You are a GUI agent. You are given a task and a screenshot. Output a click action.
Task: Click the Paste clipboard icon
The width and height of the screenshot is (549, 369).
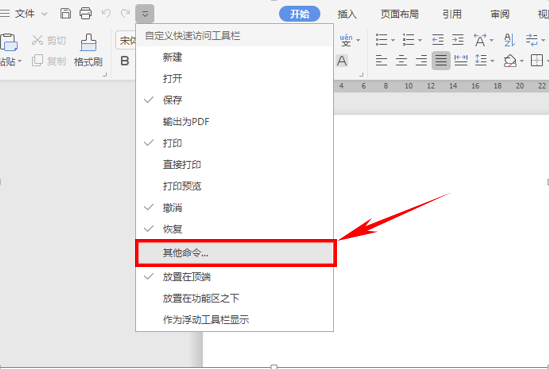click(x=9, y=42)
